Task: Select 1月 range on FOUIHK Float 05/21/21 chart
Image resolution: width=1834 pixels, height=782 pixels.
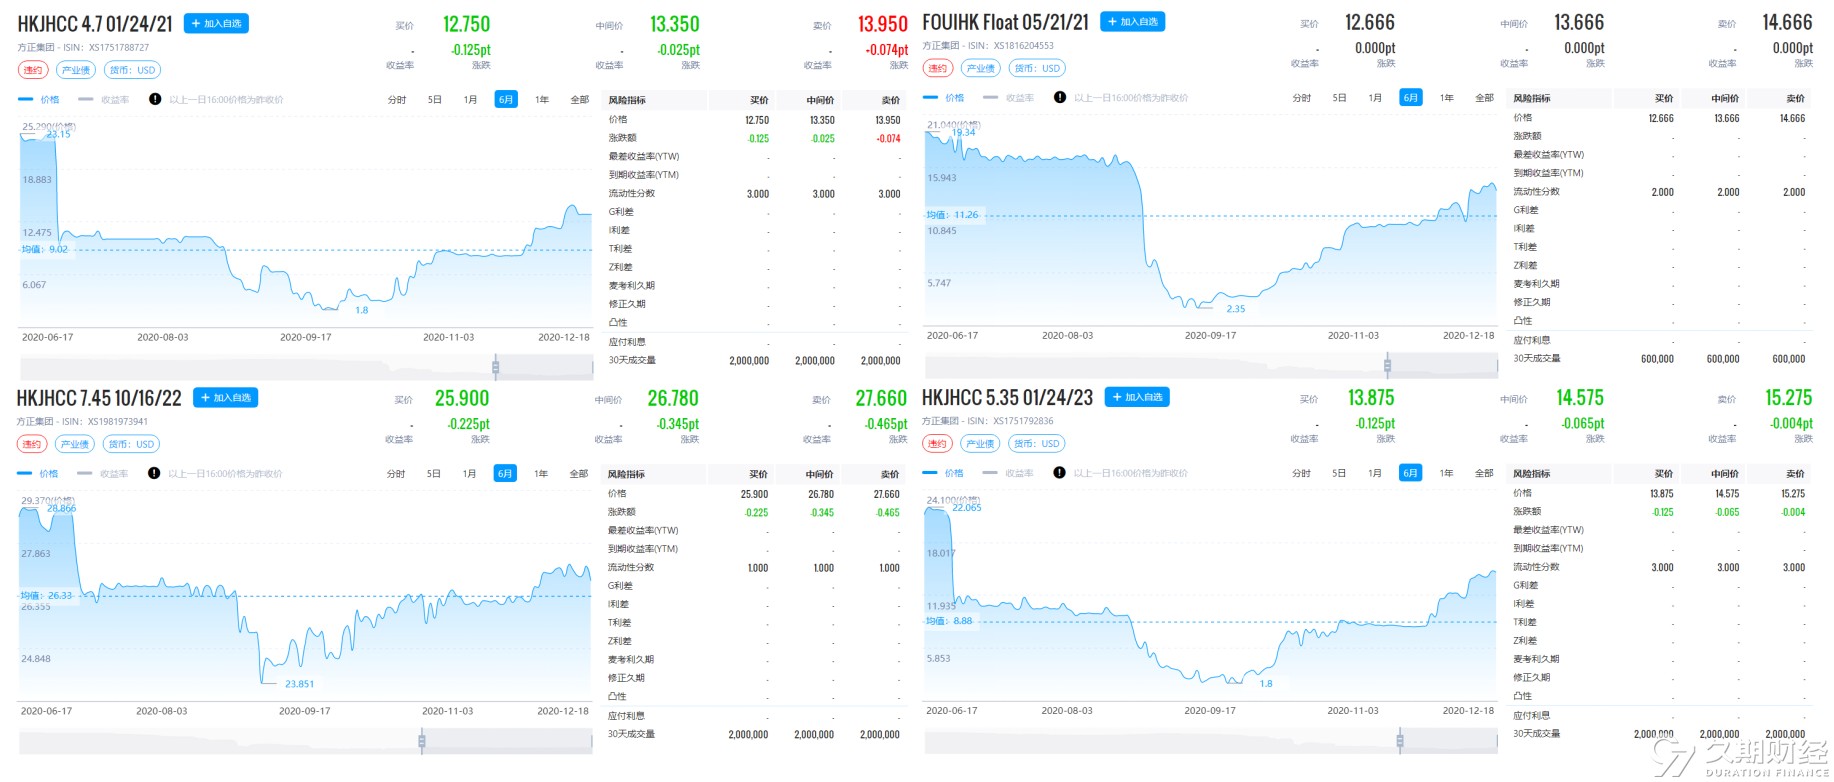Action: click(1376, 97)
